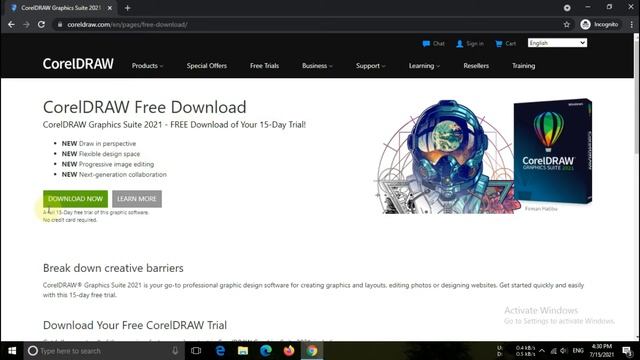
Task: Bookmark this page with the star icon
Action: coord(567,24)
